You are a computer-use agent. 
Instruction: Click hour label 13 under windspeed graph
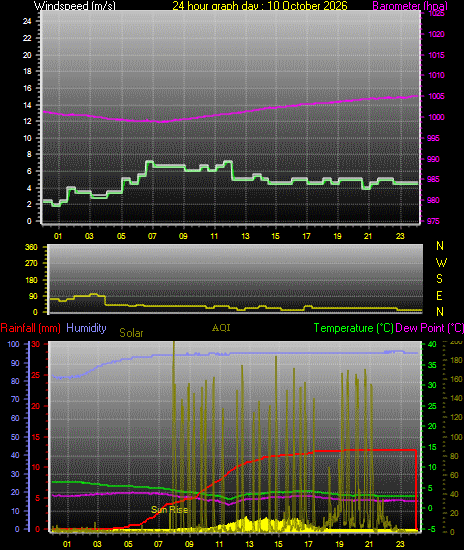[x=245, y=236]
